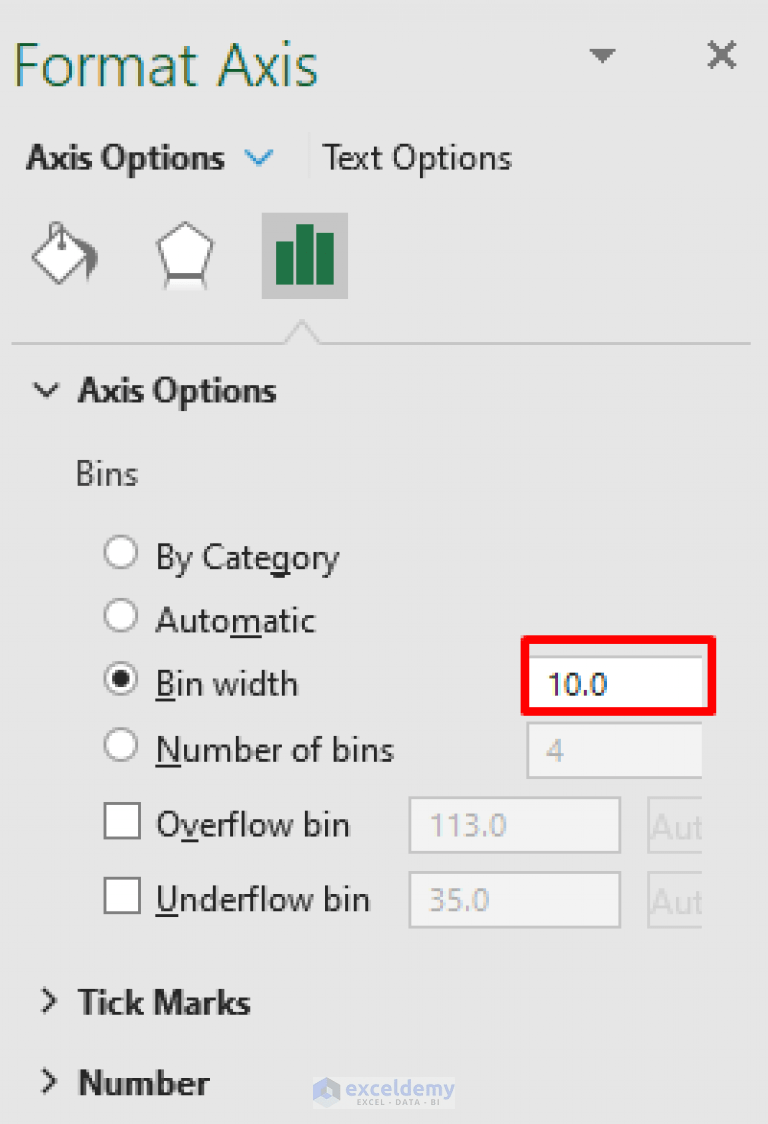Switch to the Text Options tab
Screen dimensions: 768x1124
click(x=417, y=157)
